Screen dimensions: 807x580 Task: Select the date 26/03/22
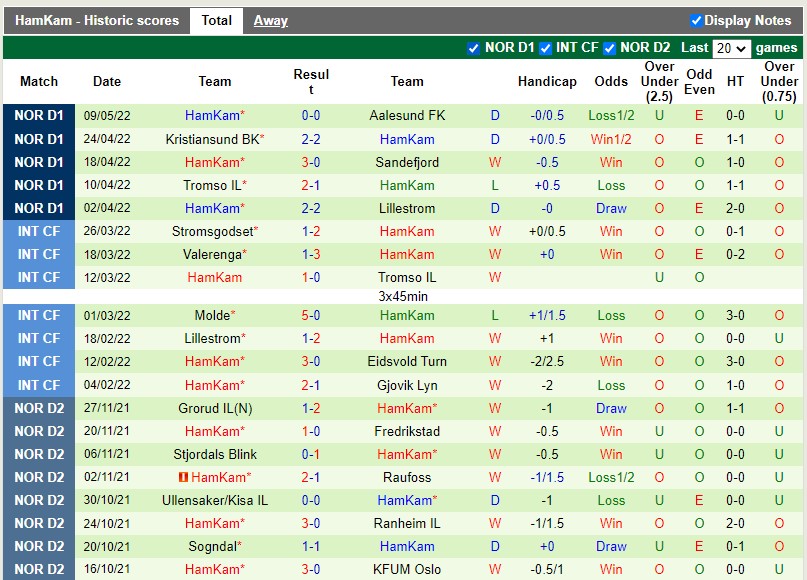[107, 231]
